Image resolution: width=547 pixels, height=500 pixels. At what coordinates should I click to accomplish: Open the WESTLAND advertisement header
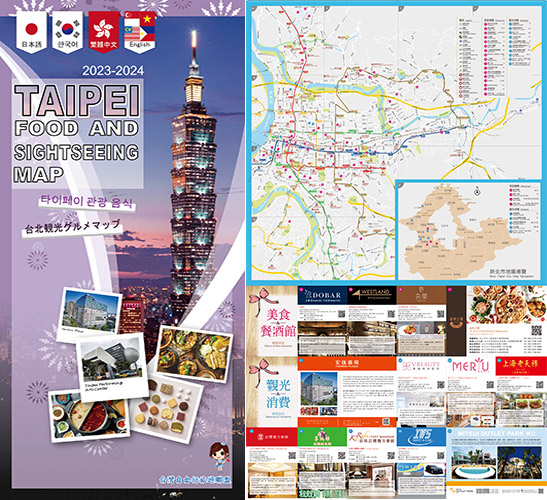tap(372, 295)
